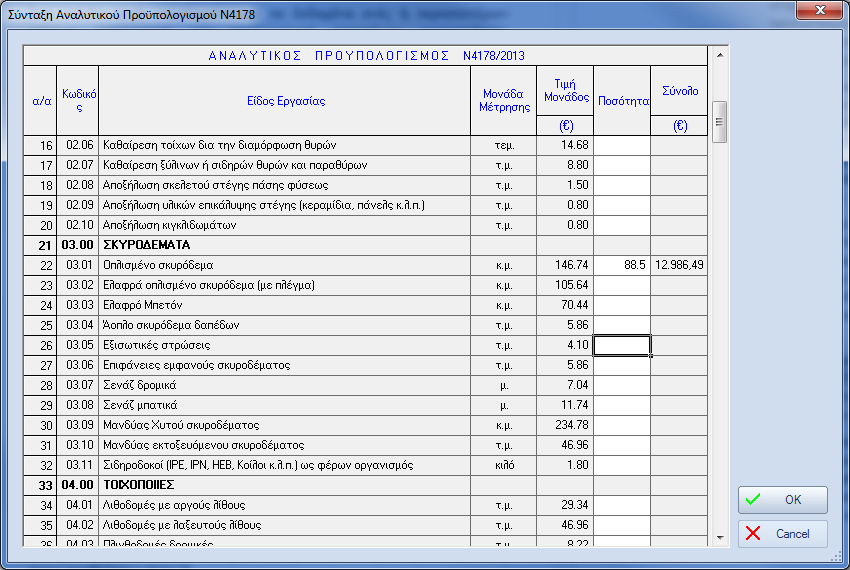Click the unit price 234.78 cell

point(565,426)
